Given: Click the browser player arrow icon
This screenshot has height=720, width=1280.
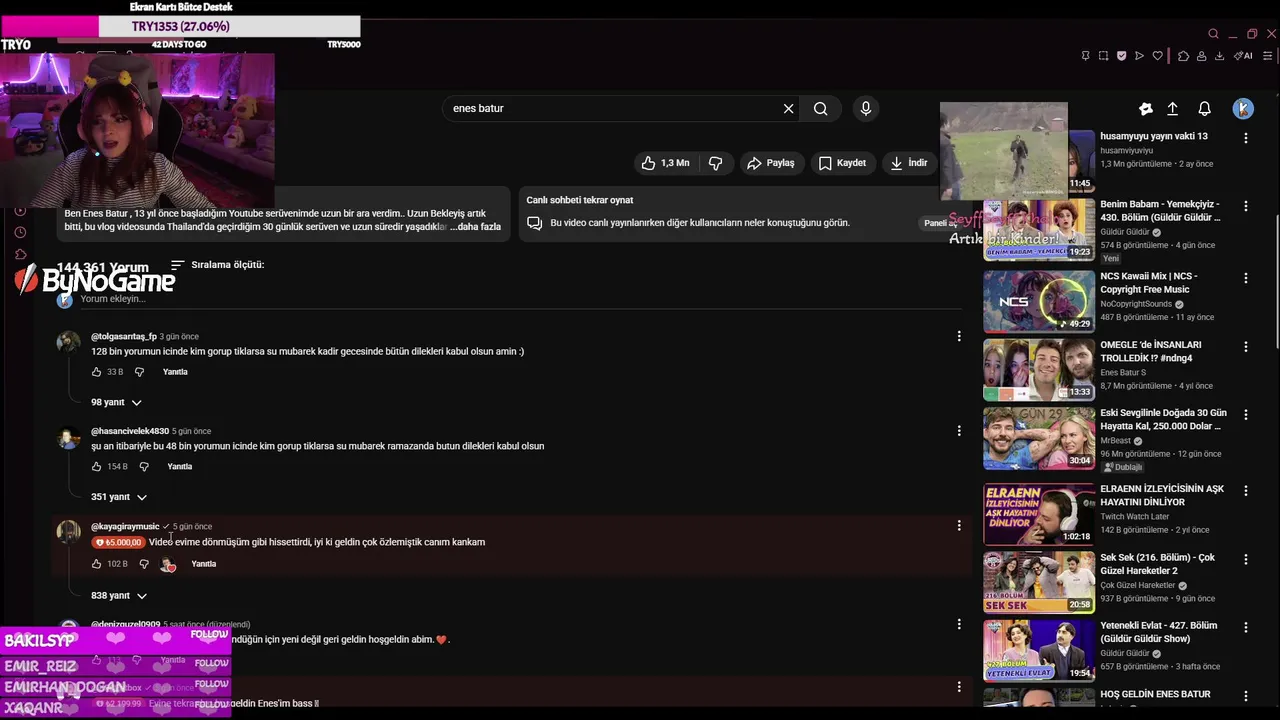Looking at the screenshot, I should pos(1139,56).
